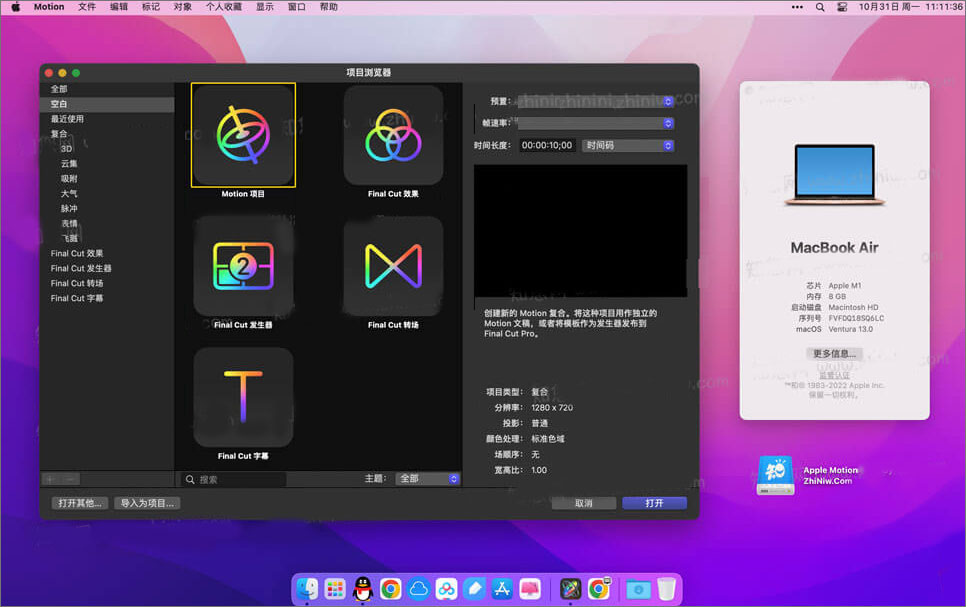Viewport: 966px width, 607px height.
Task: Click the 取消 button
Action: coord(583,503)
